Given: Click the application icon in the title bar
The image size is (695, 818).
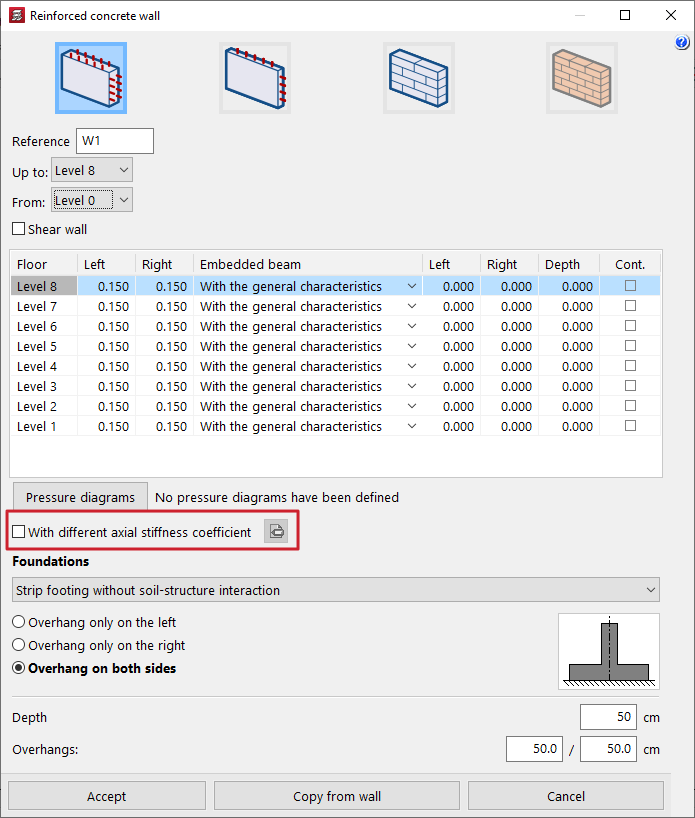Looking at the screenshot, I should coord(17,15).
